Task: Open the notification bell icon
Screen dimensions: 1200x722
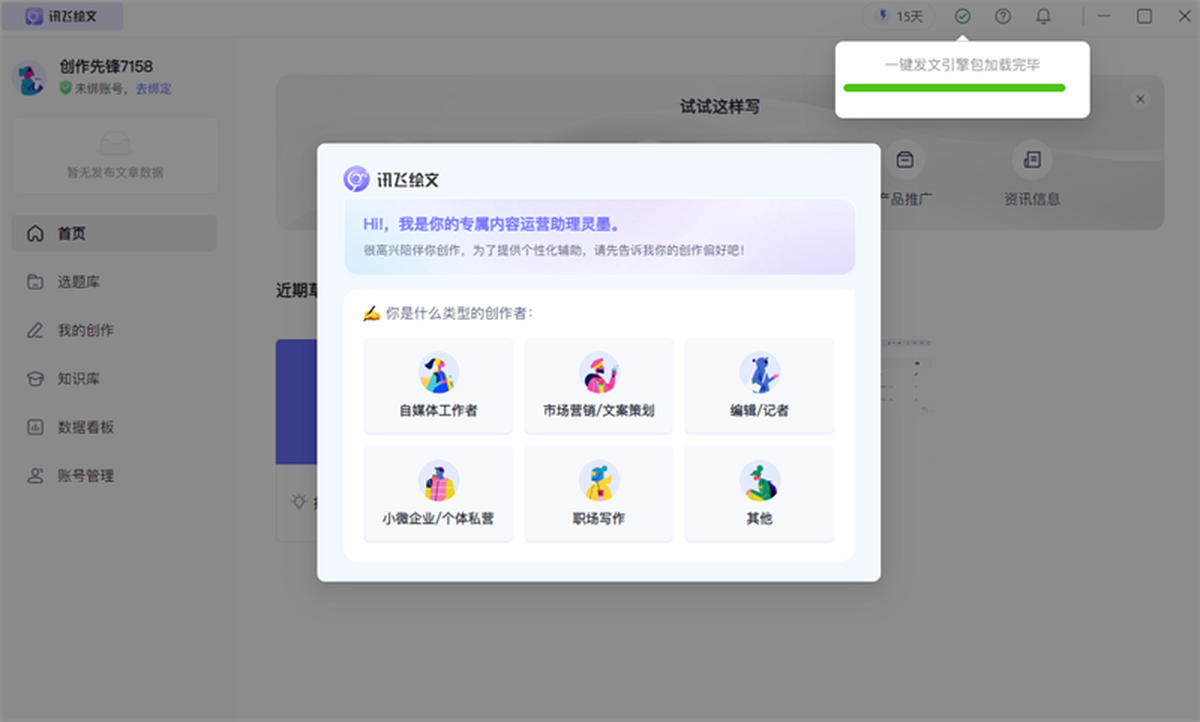Action: [x=1043, y=16]
